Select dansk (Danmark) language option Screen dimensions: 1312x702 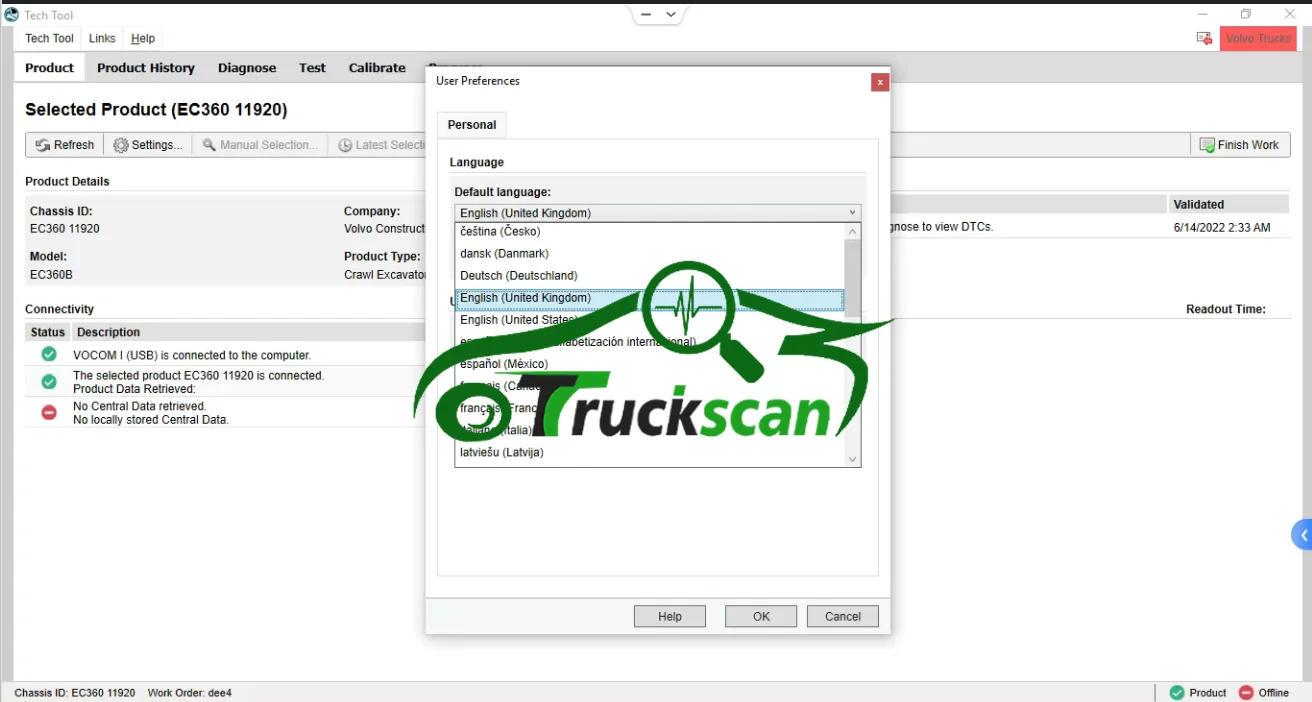(649, 254)
